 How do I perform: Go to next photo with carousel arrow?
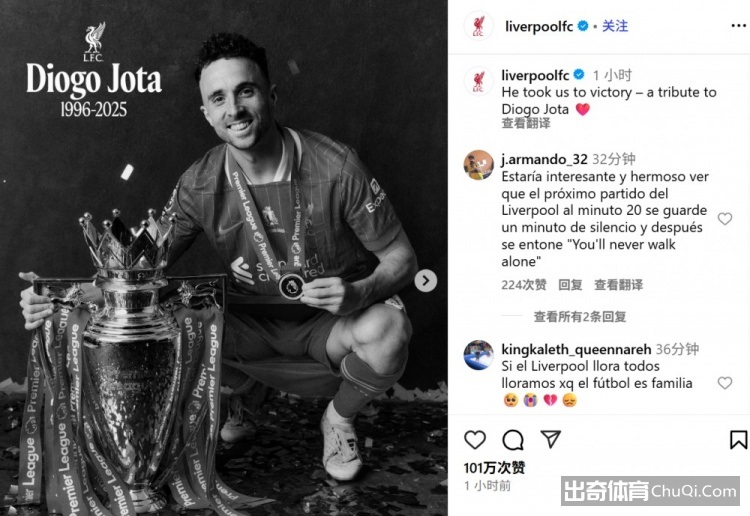click(426, 281)
